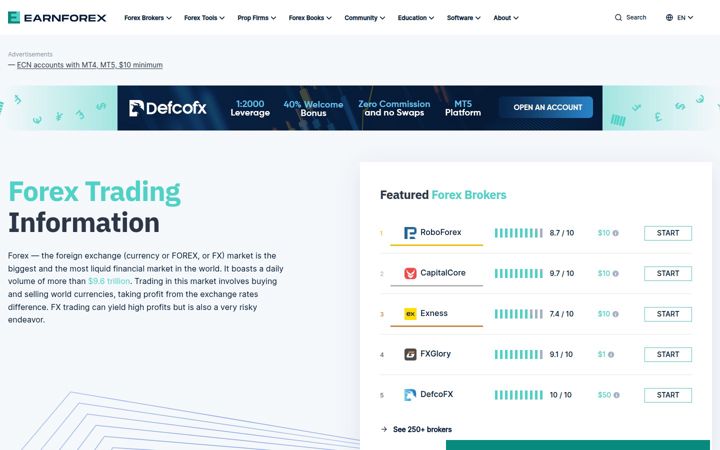Open the DefcoFX broker name link
Image resolution: width=720 pixels, height=450 pixels.
pyautogui.click(x=436, y=394)
